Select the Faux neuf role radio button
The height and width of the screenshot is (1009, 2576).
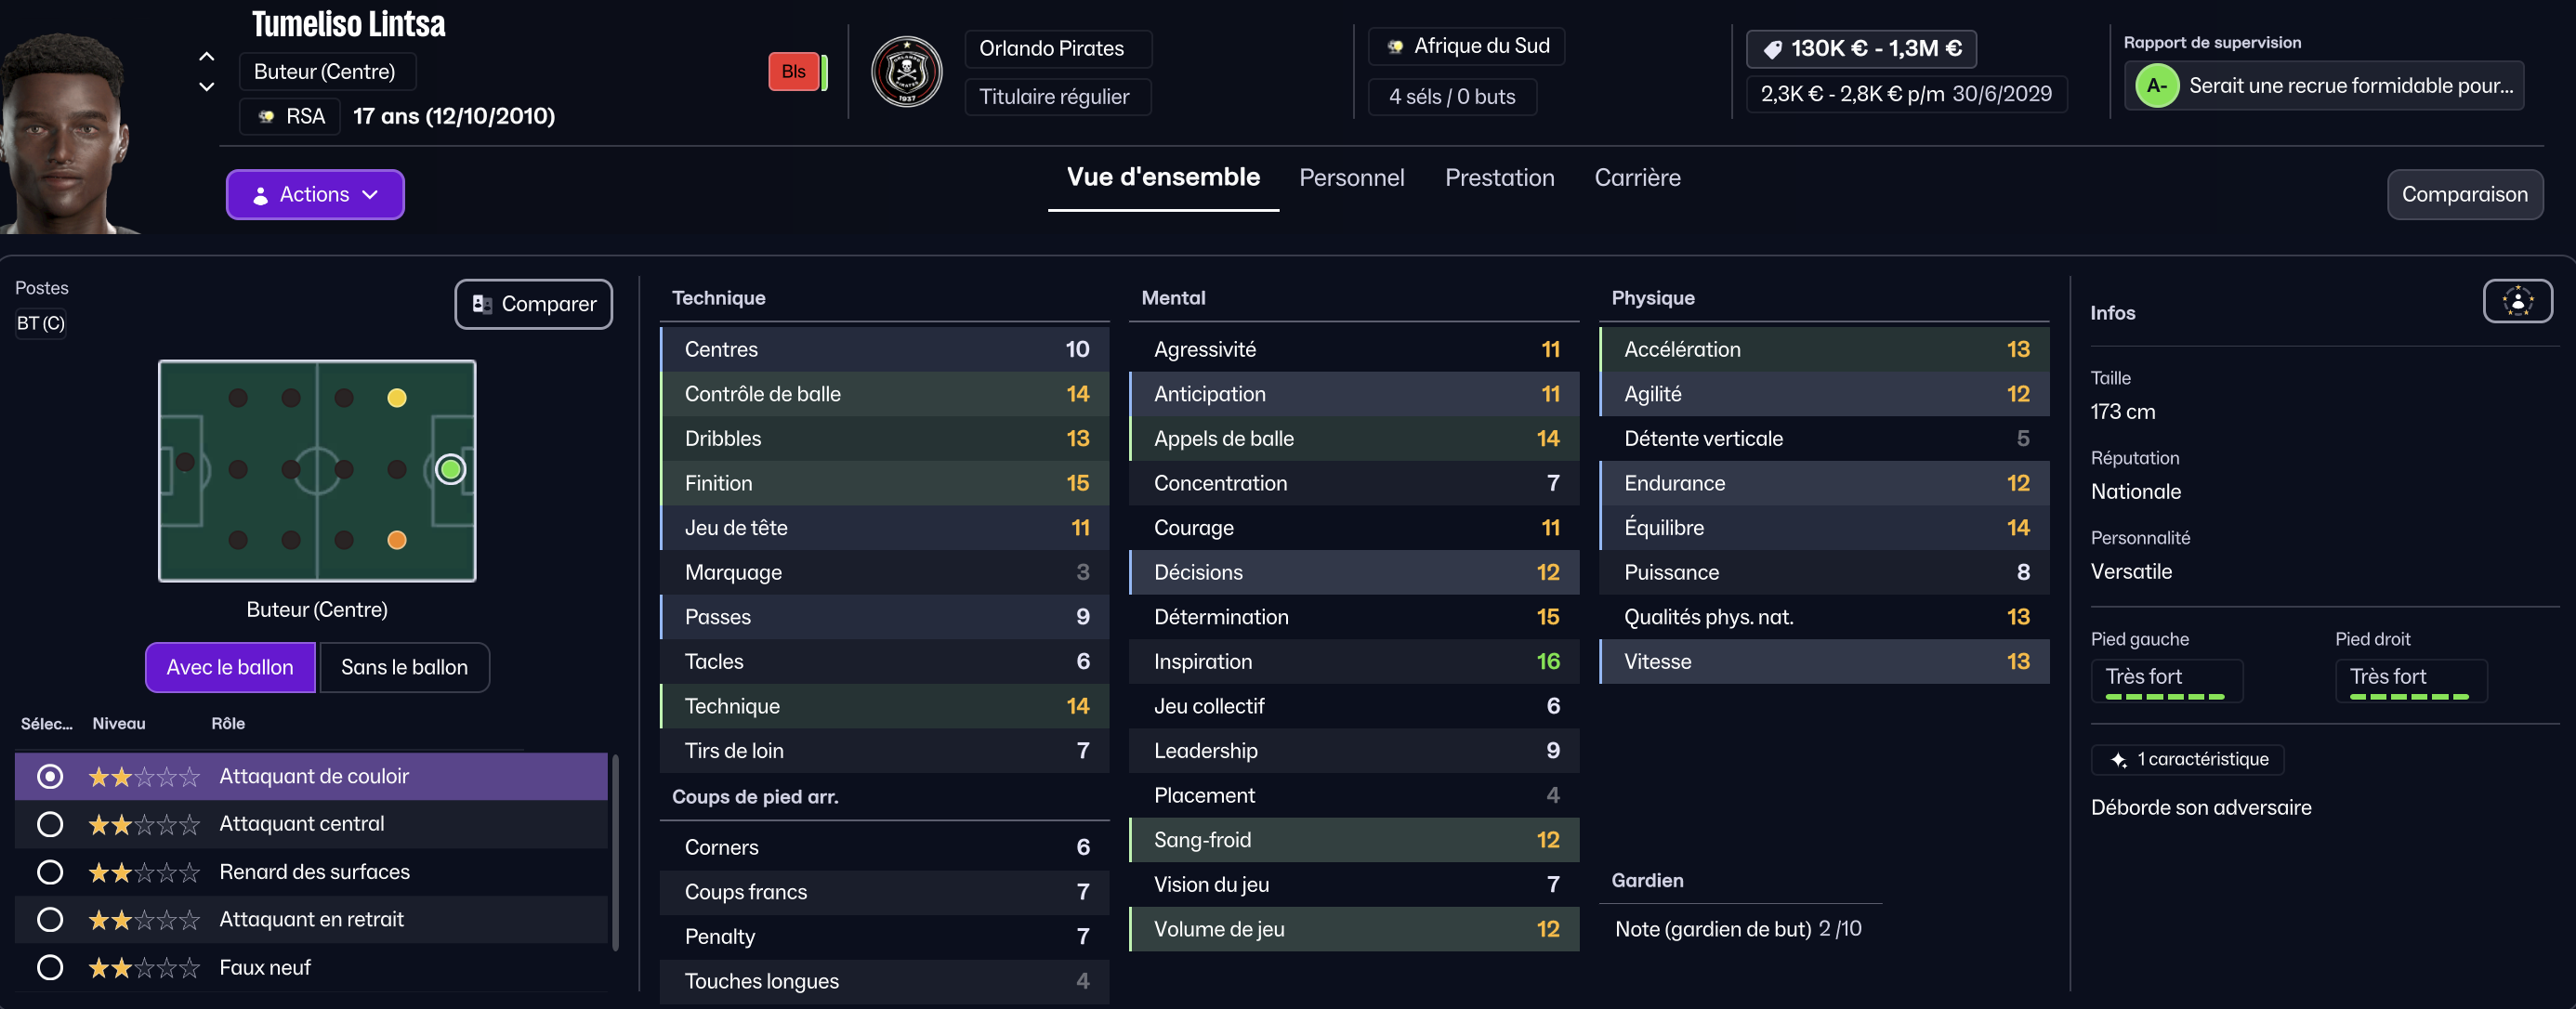pos(49,968)
